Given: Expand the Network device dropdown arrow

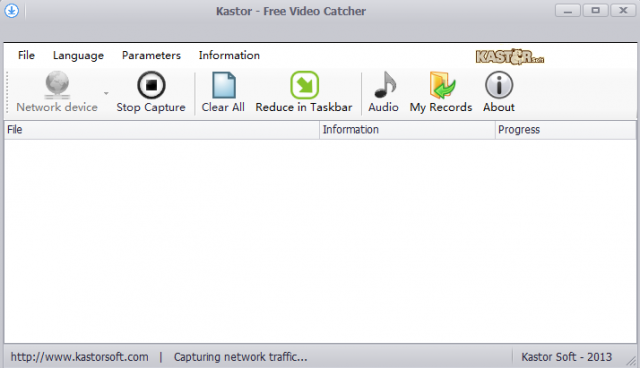Looking at the screenshot, I should 106,93.
